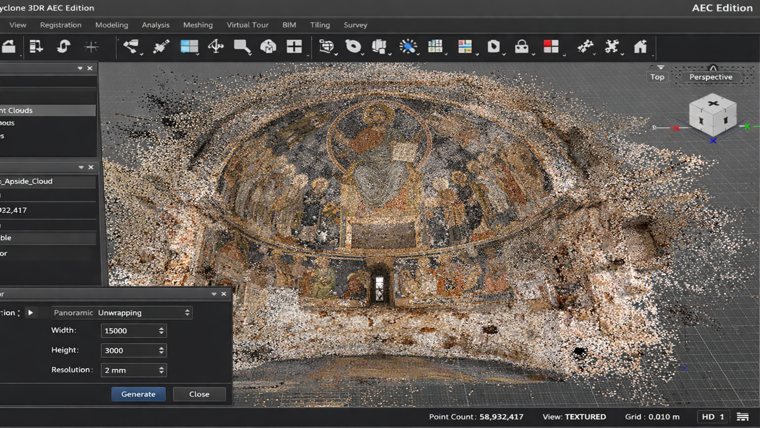Click the house home toolbar icon
The height and width of the screenshot is (428, 760).
point(640,47)
